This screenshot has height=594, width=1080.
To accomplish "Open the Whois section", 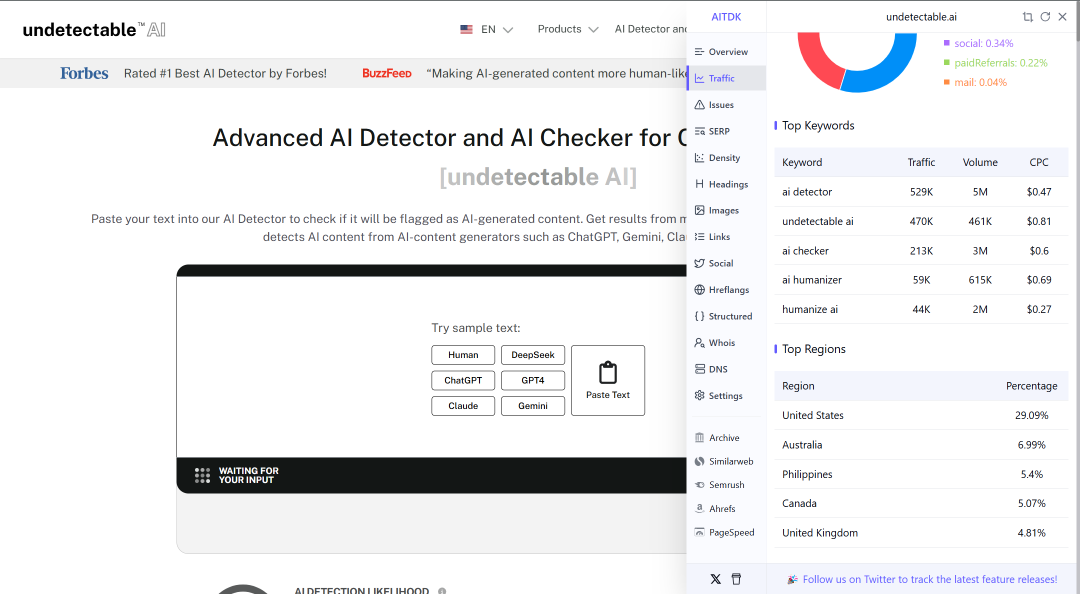I will tap(727, 342).
